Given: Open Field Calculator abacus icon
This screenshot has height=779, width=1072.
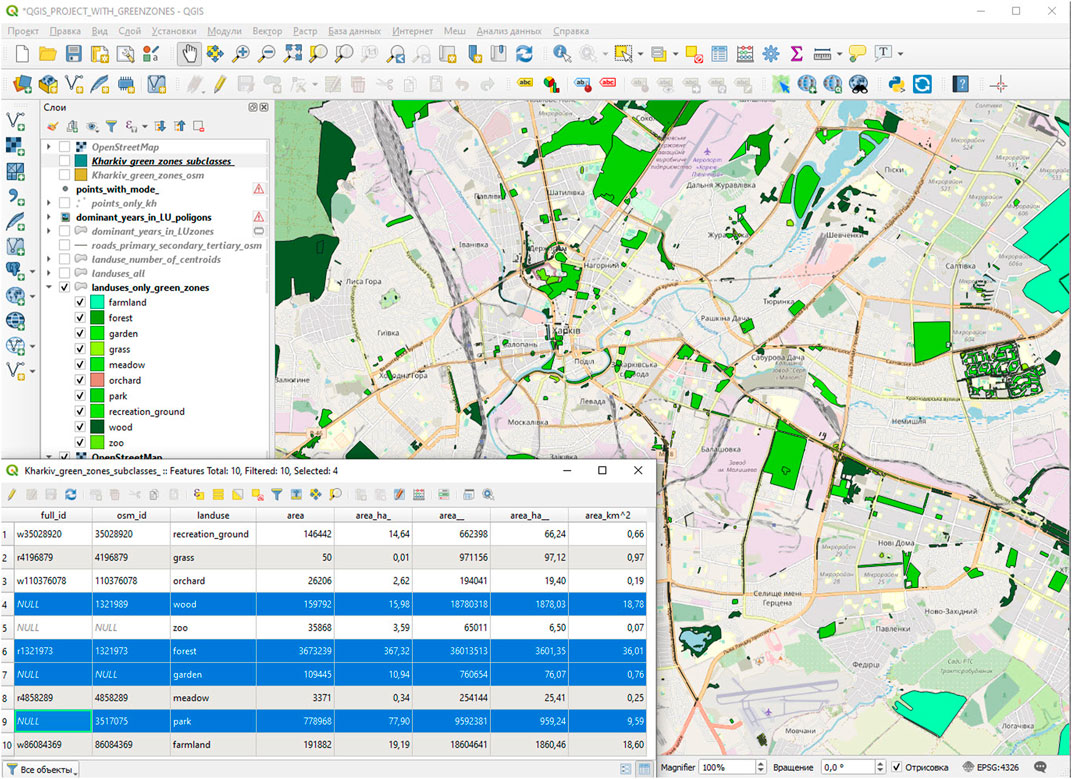Looking at the screenshot, I should coord(745,53).
